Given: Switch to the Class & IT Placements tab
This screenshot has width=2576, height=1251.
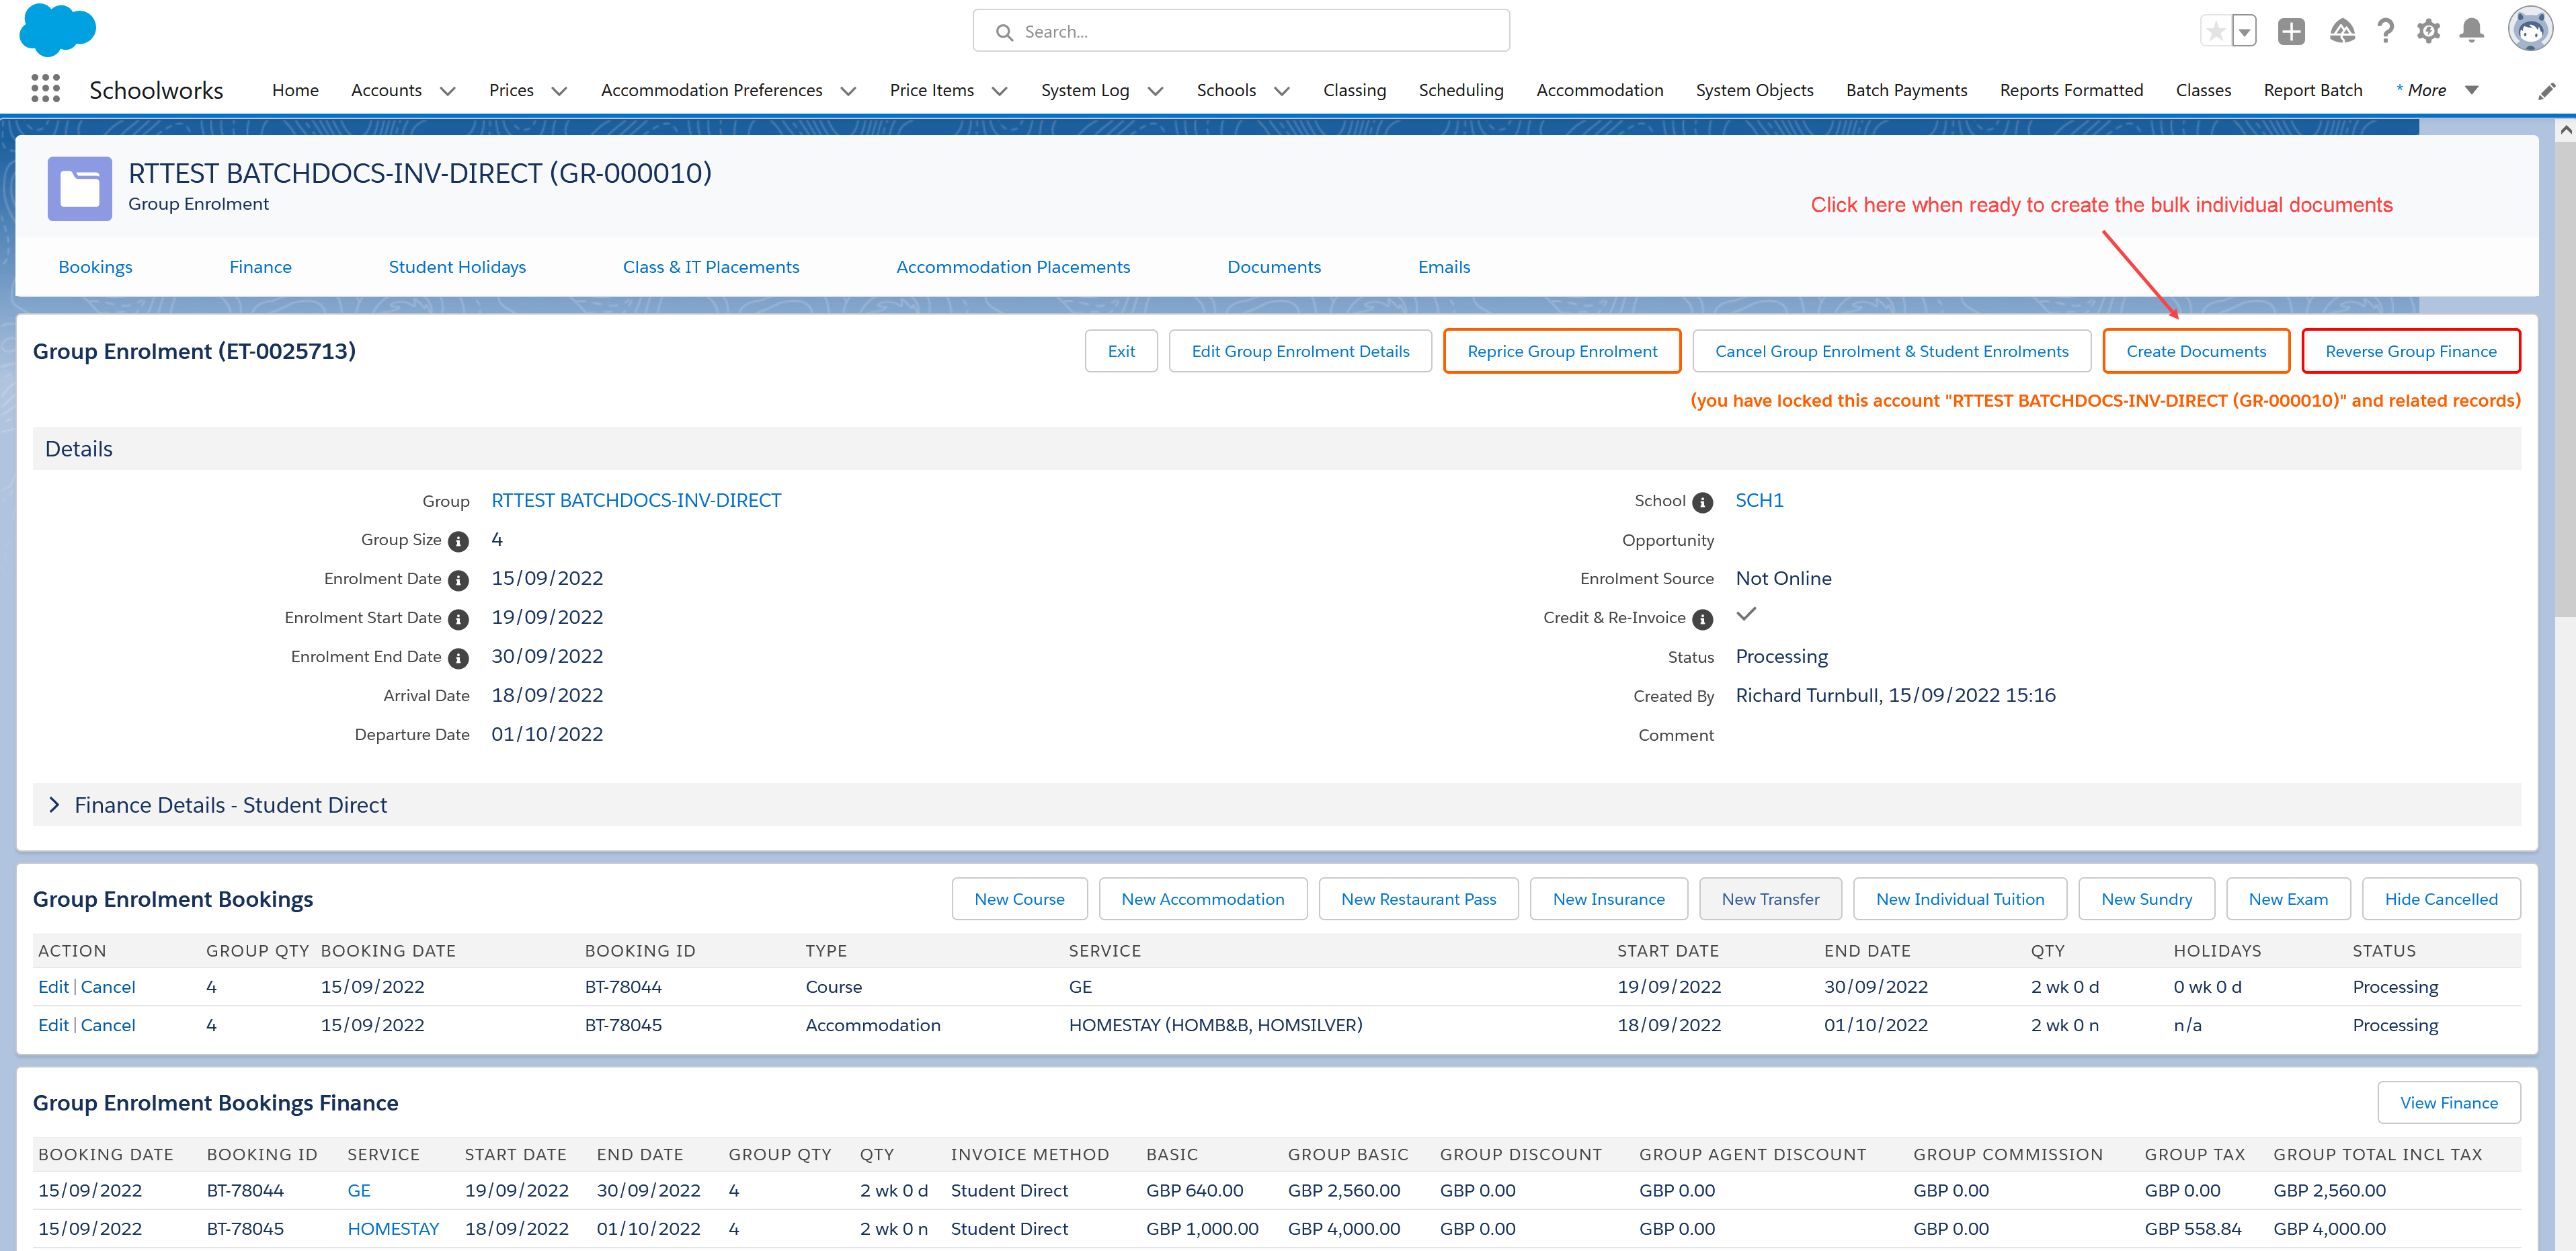Looking at the screenshot, I should 710,267.
